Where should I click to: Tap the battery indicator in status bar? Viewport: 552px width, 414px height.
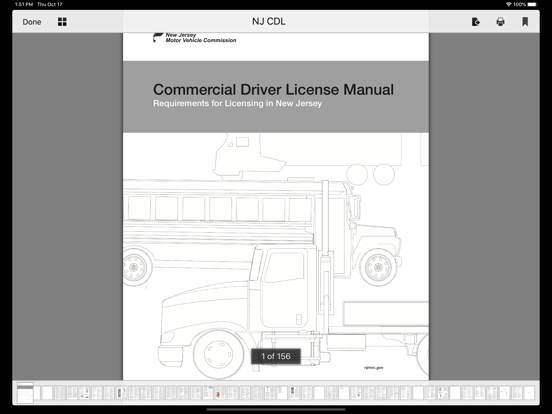click(x=532, y=4)
